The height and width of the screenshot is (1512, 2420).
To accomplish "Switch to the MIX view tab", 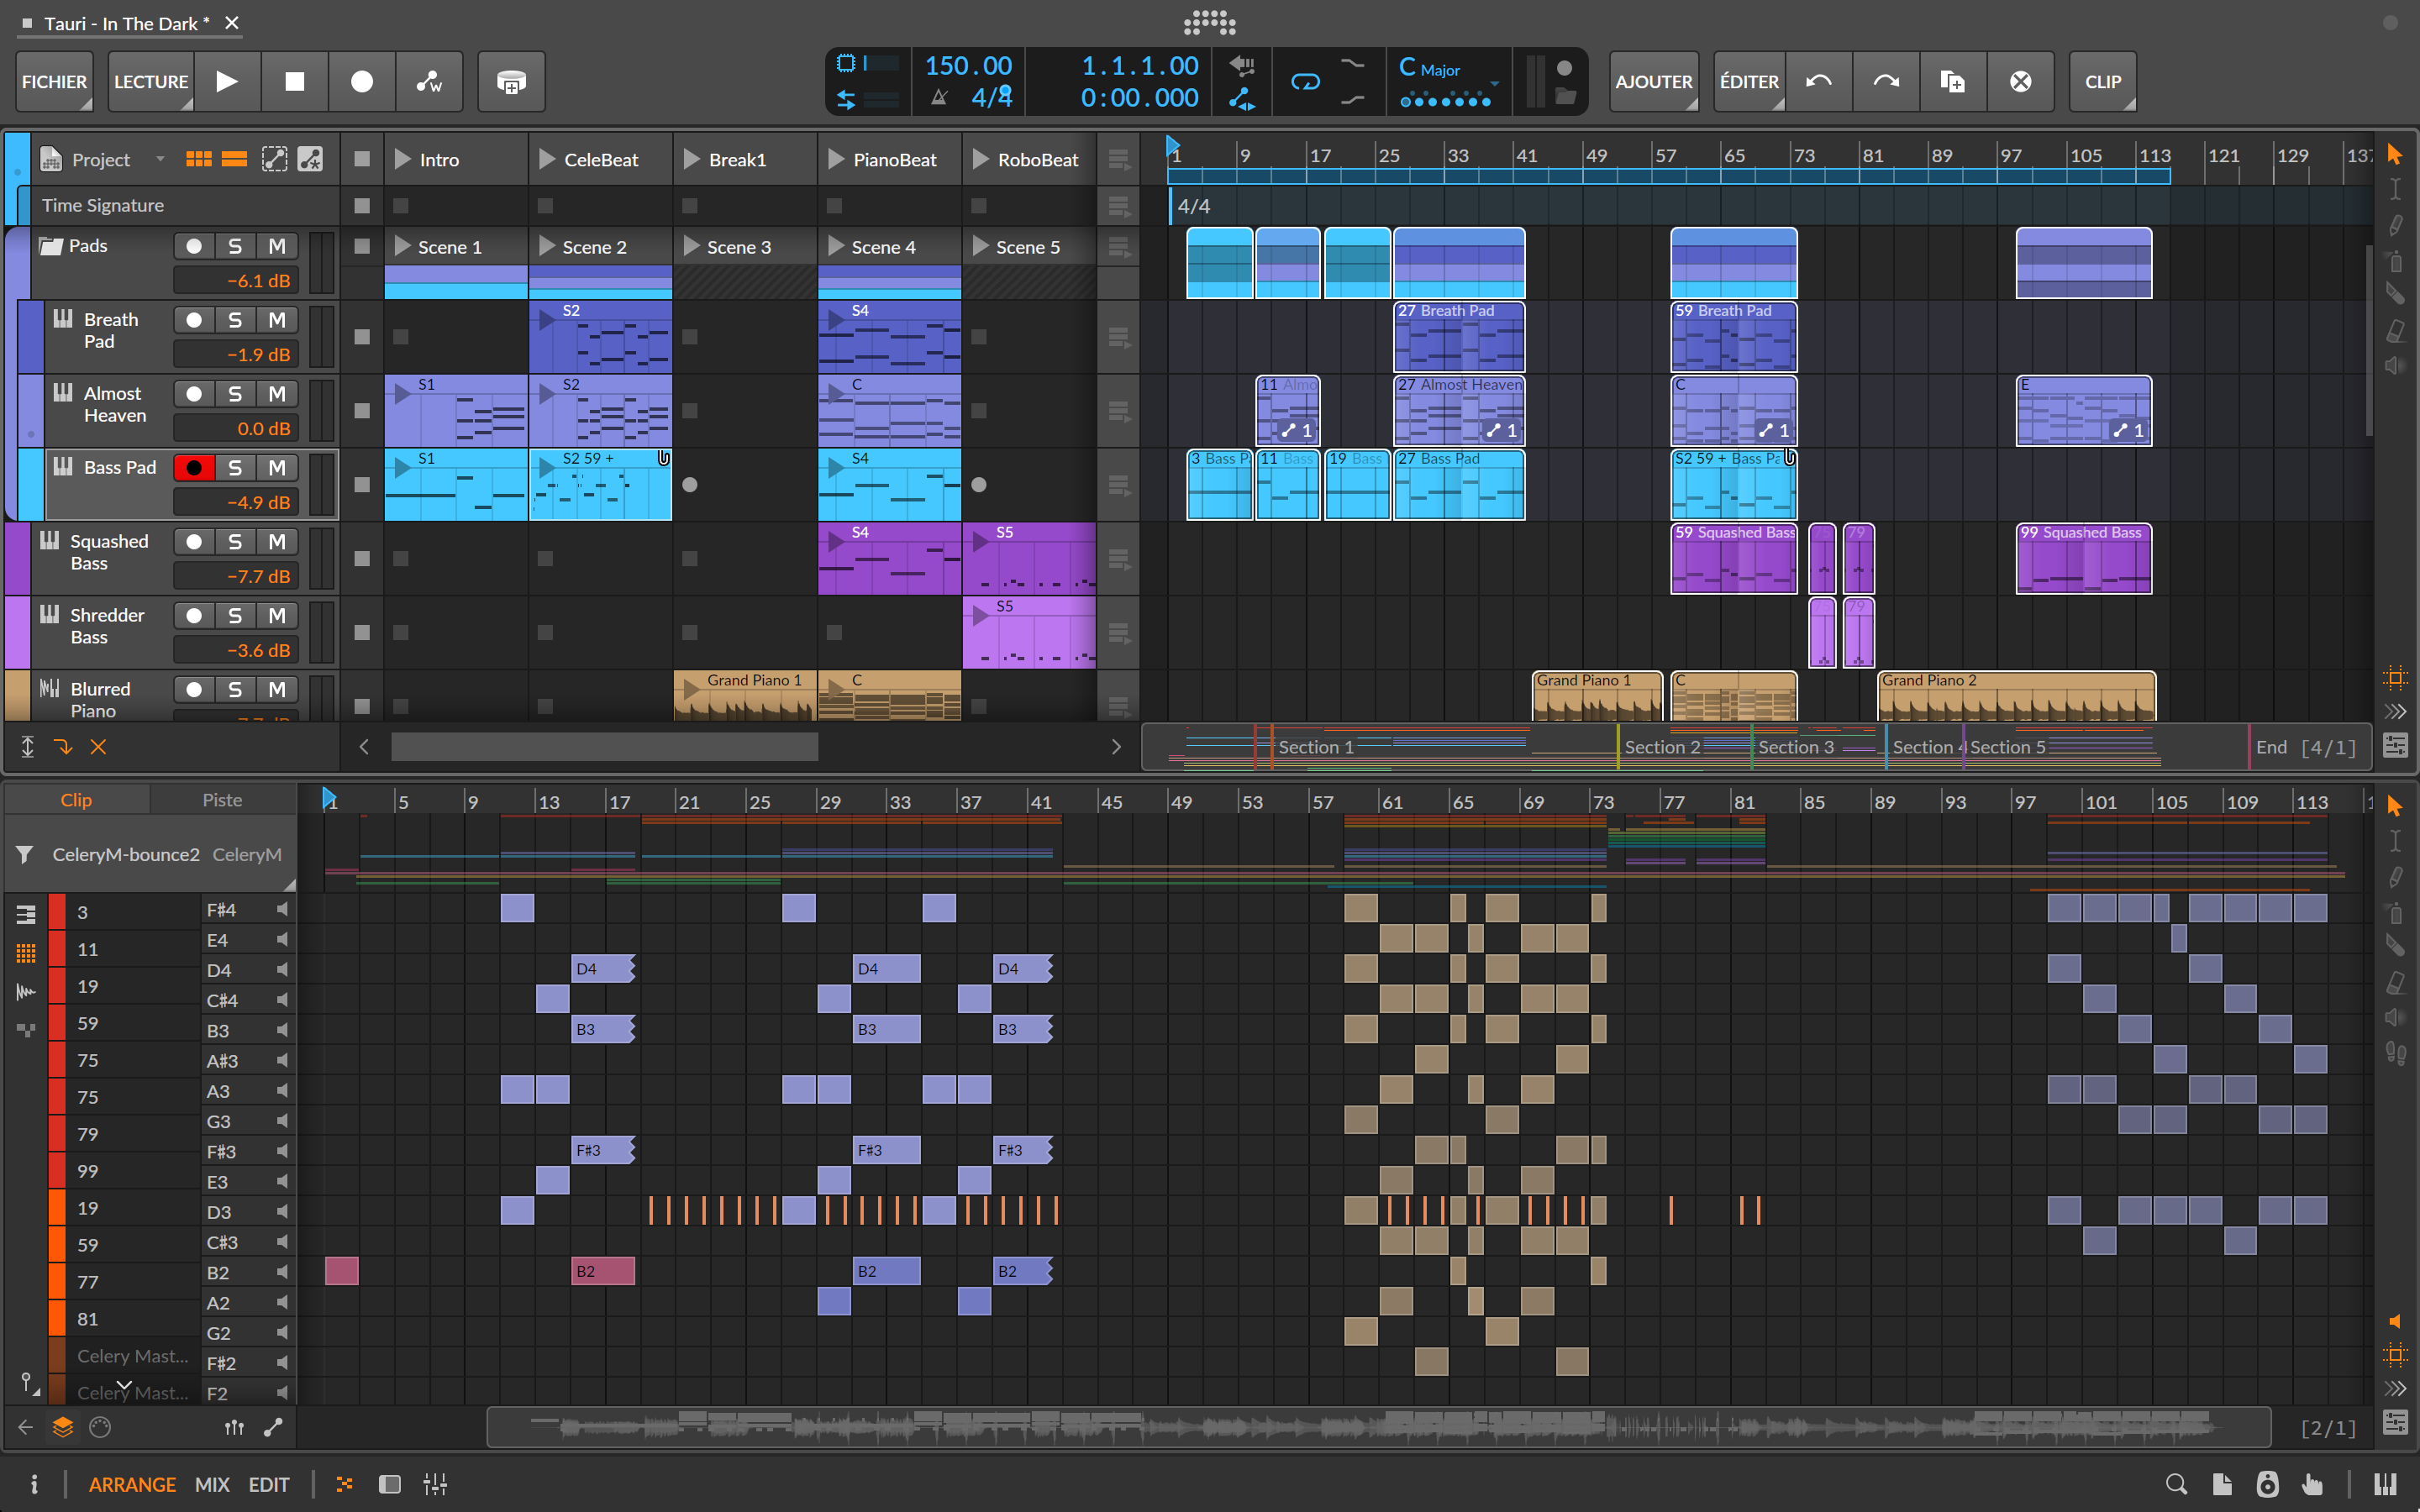I will coord(211,1484).
